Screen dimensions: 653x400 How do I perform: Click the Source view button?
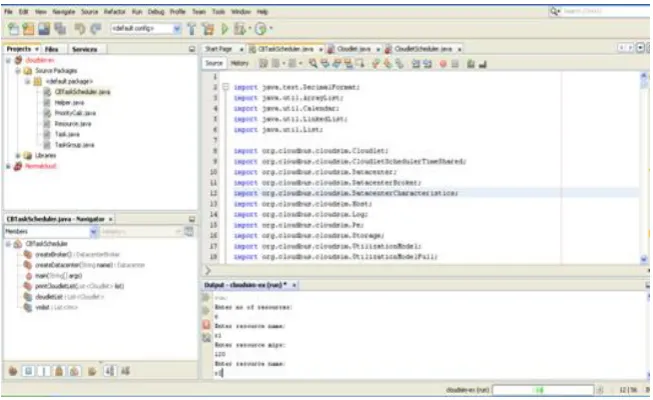(x=214, y=63)
